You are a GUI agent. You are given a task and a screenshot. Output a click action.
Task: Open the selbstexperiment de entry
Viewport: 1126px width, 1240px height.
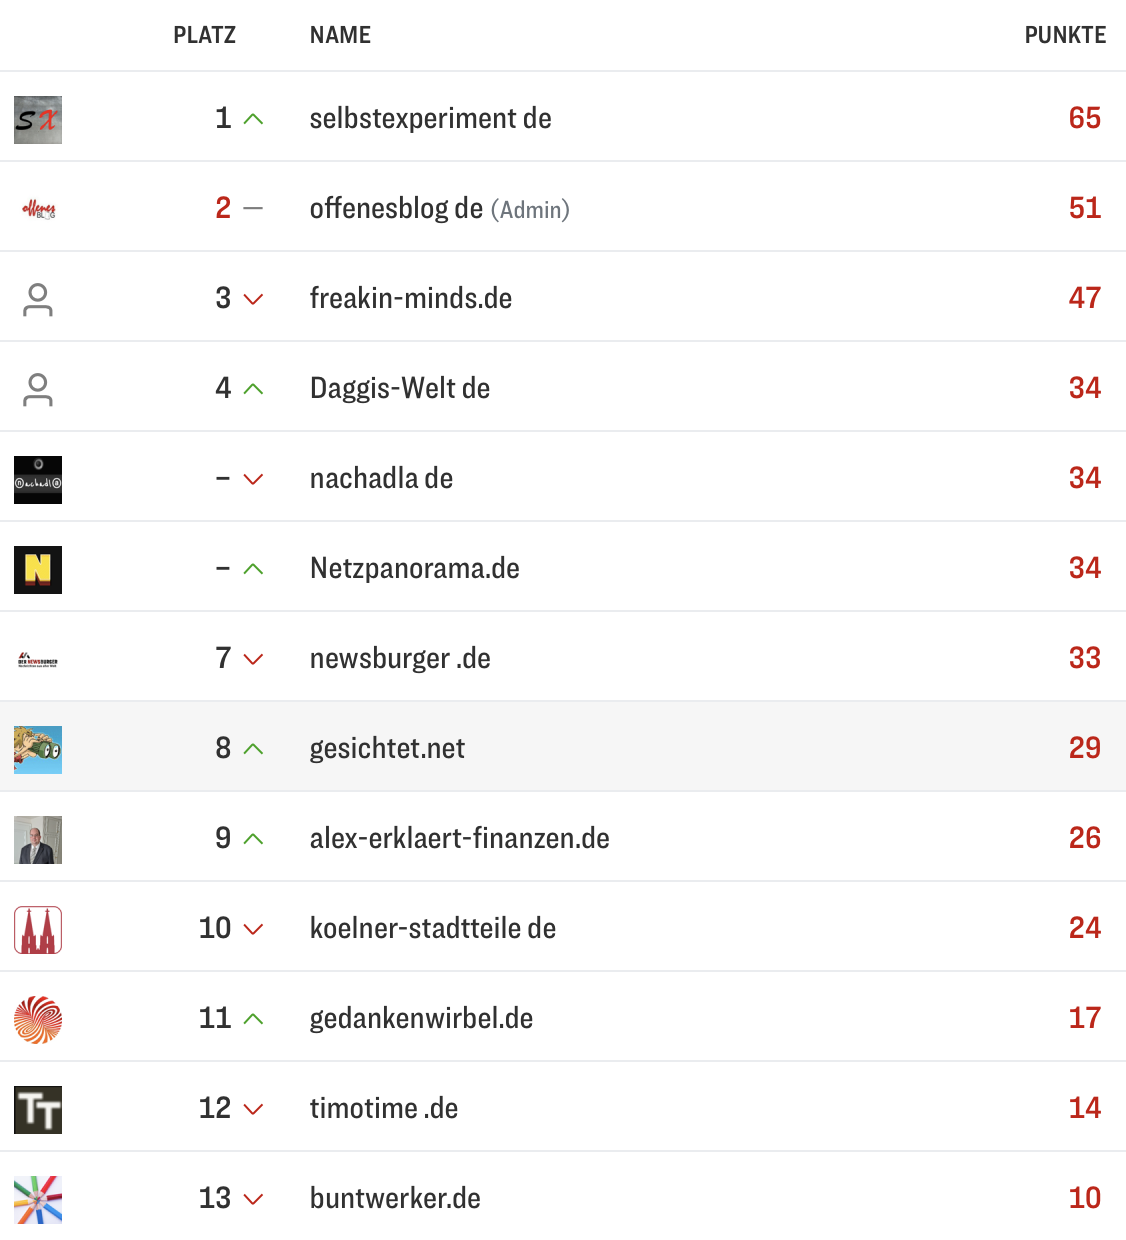[430, 119]
